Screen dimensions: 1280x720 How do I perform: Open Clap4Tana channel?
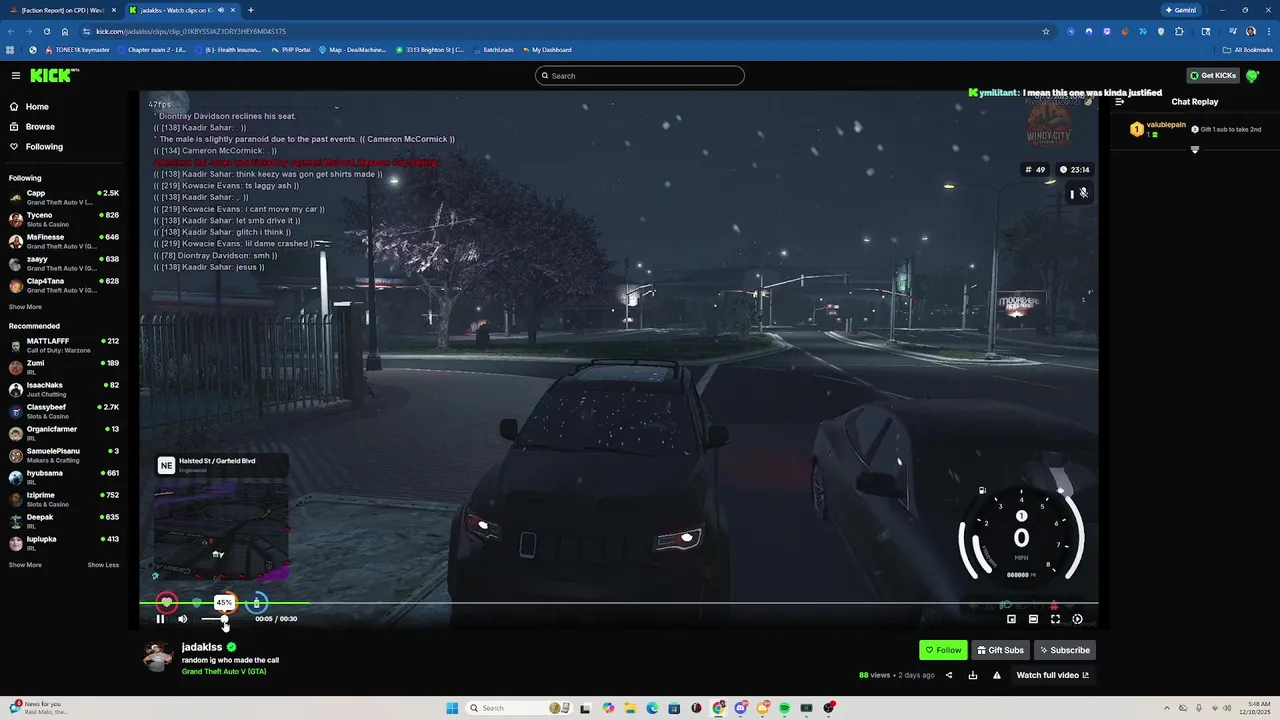tap(64, 285)
